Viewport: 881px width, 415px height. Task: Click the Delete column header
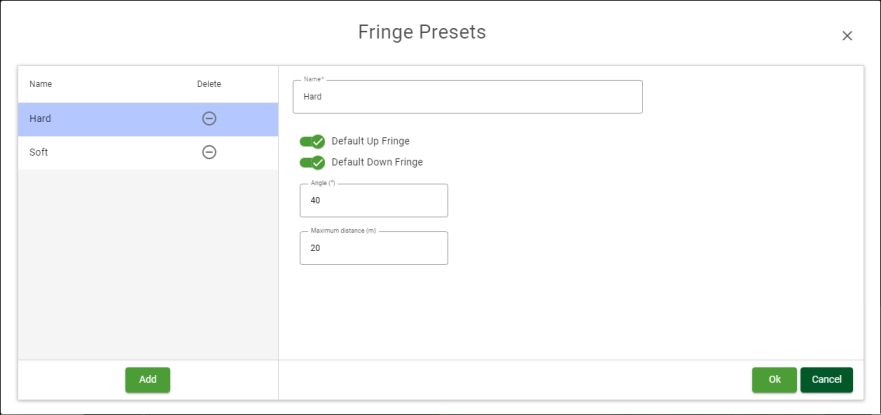pyautogui.click(x=209, y=84)
